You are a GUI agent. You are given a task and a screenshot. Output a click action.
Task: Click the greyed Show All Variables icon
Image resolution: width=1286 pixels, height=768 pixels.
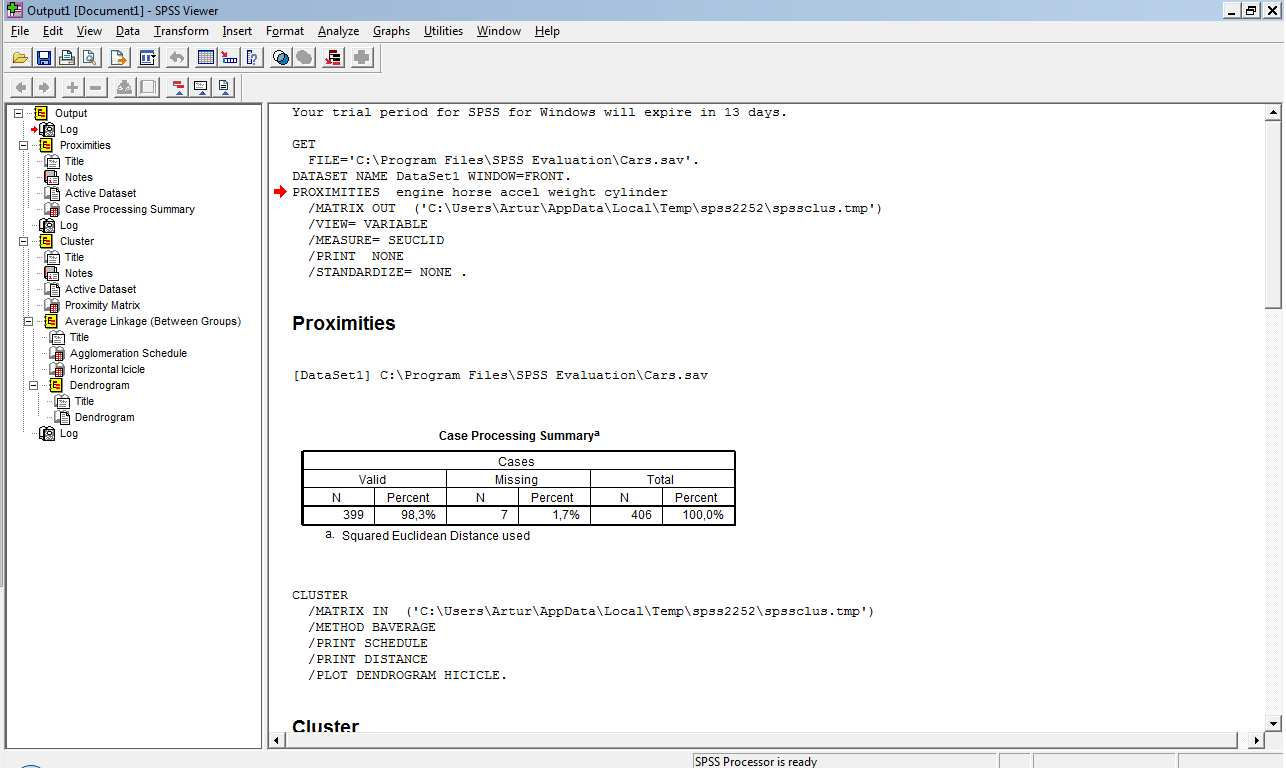(304, 58)
